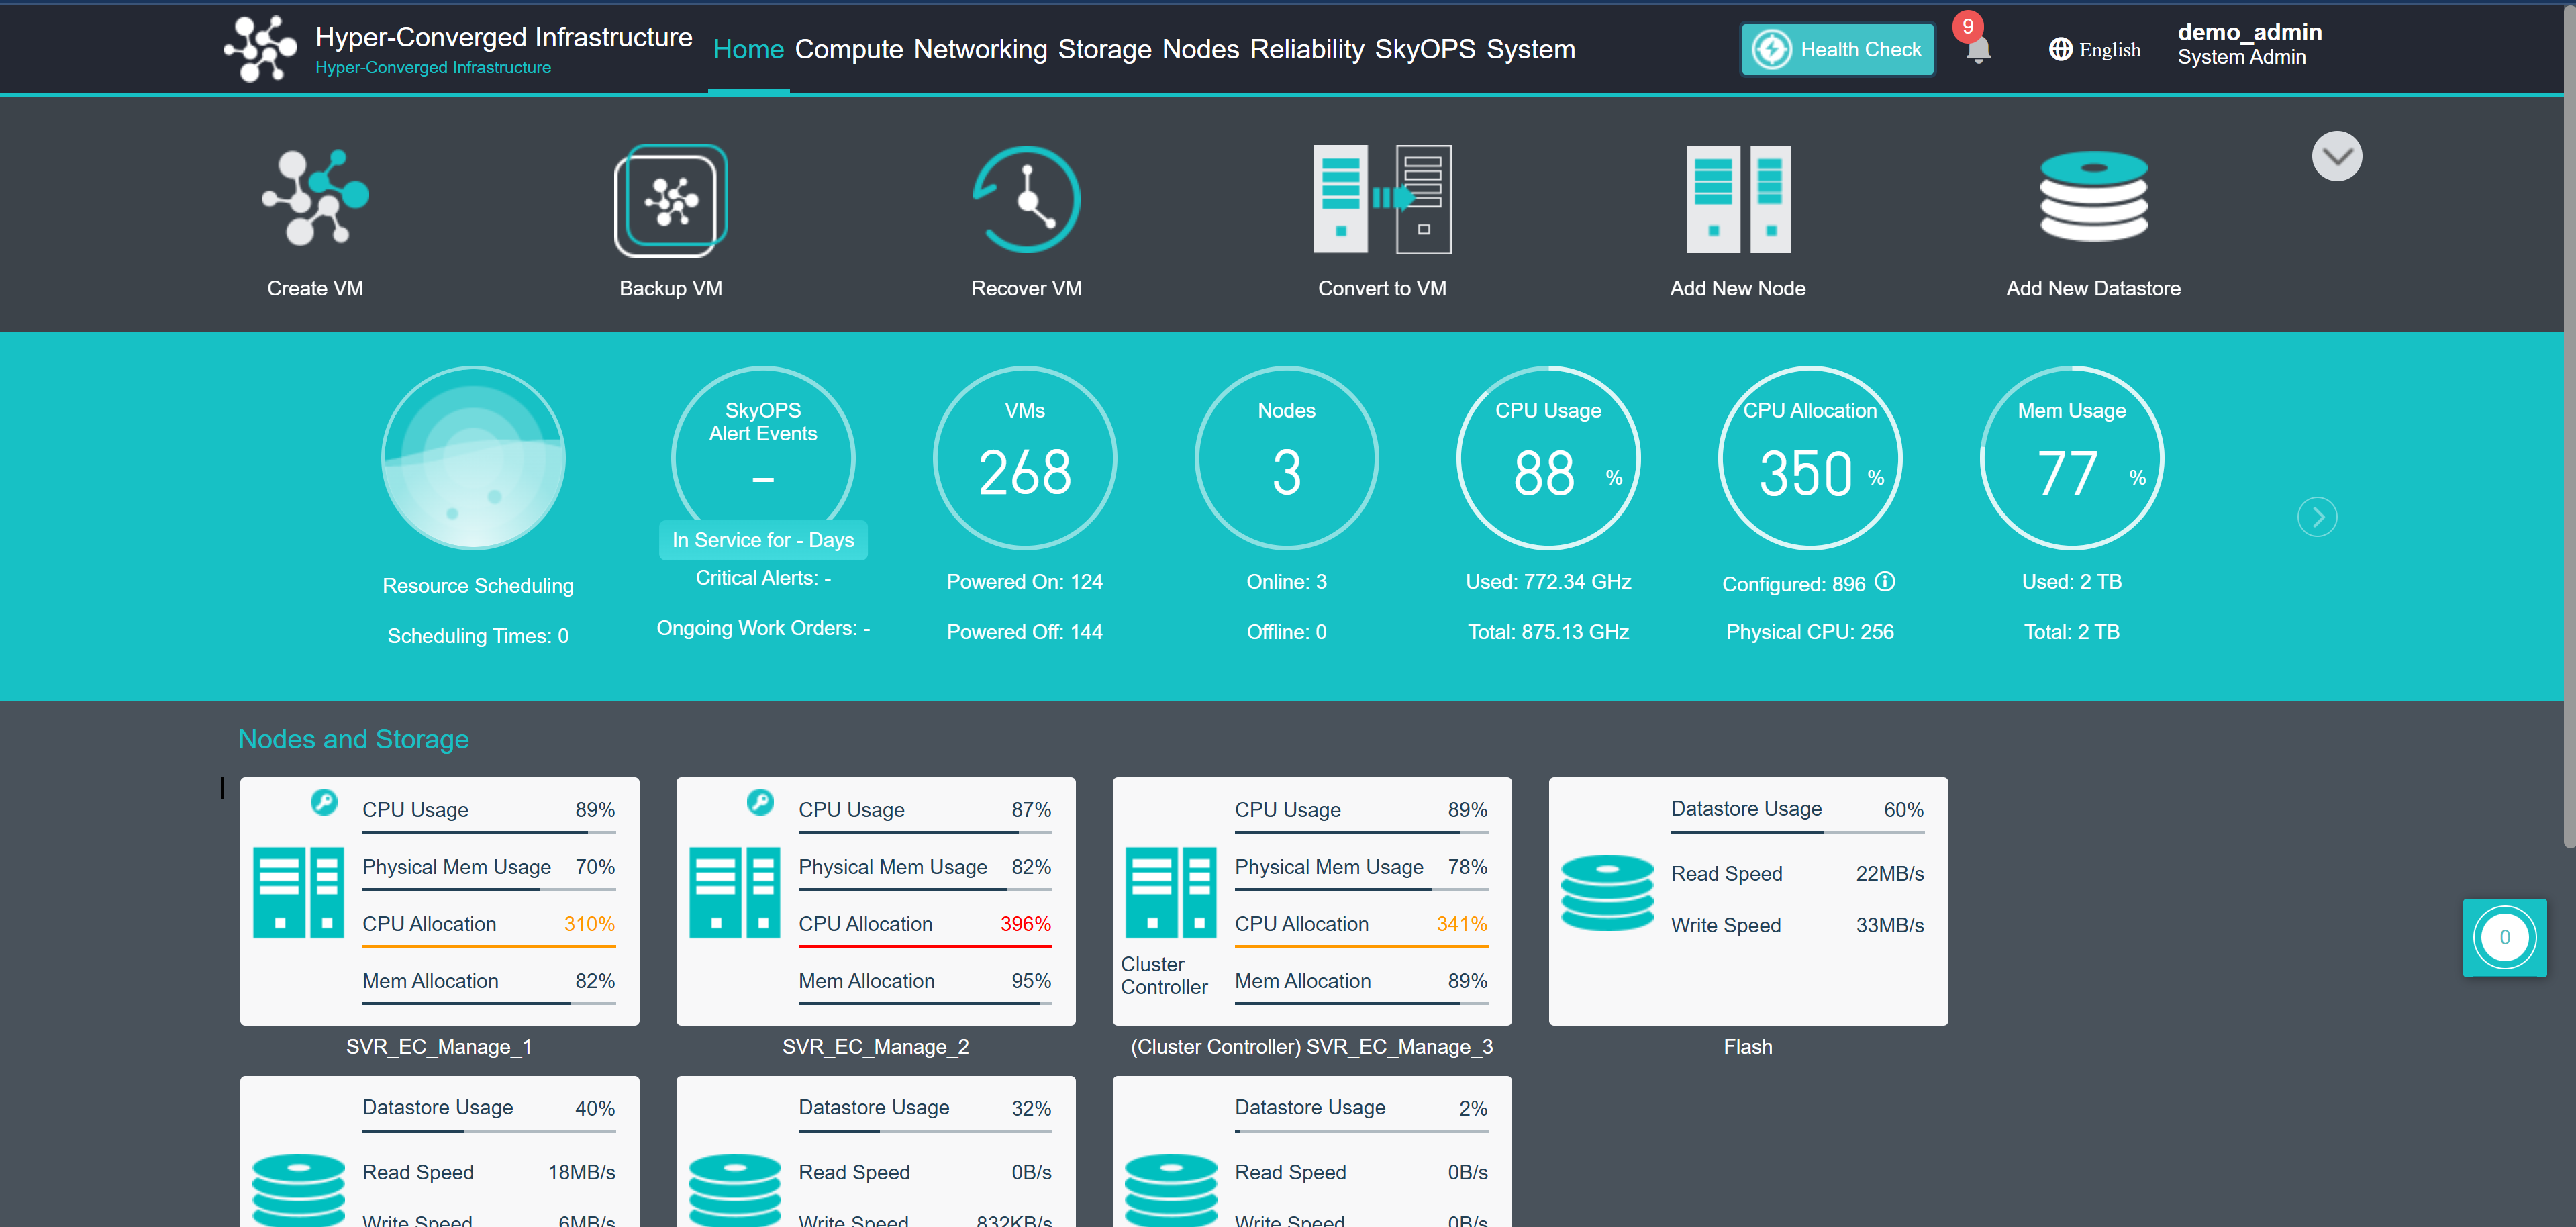Open the Backup VM shortcut icon
2576x1227 pixels.
[x=670, y=199]
